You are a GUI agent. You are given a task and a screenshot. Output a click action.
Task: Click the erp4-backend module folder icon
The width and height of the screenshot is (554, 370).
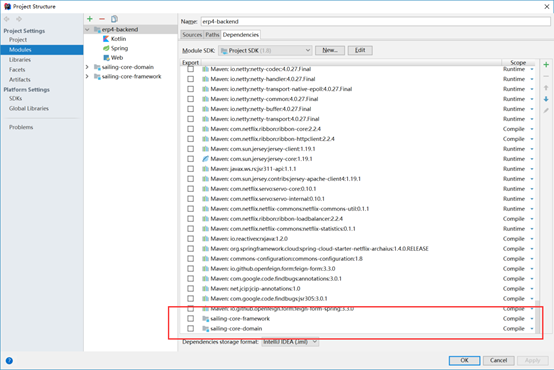tap(97, 30)
